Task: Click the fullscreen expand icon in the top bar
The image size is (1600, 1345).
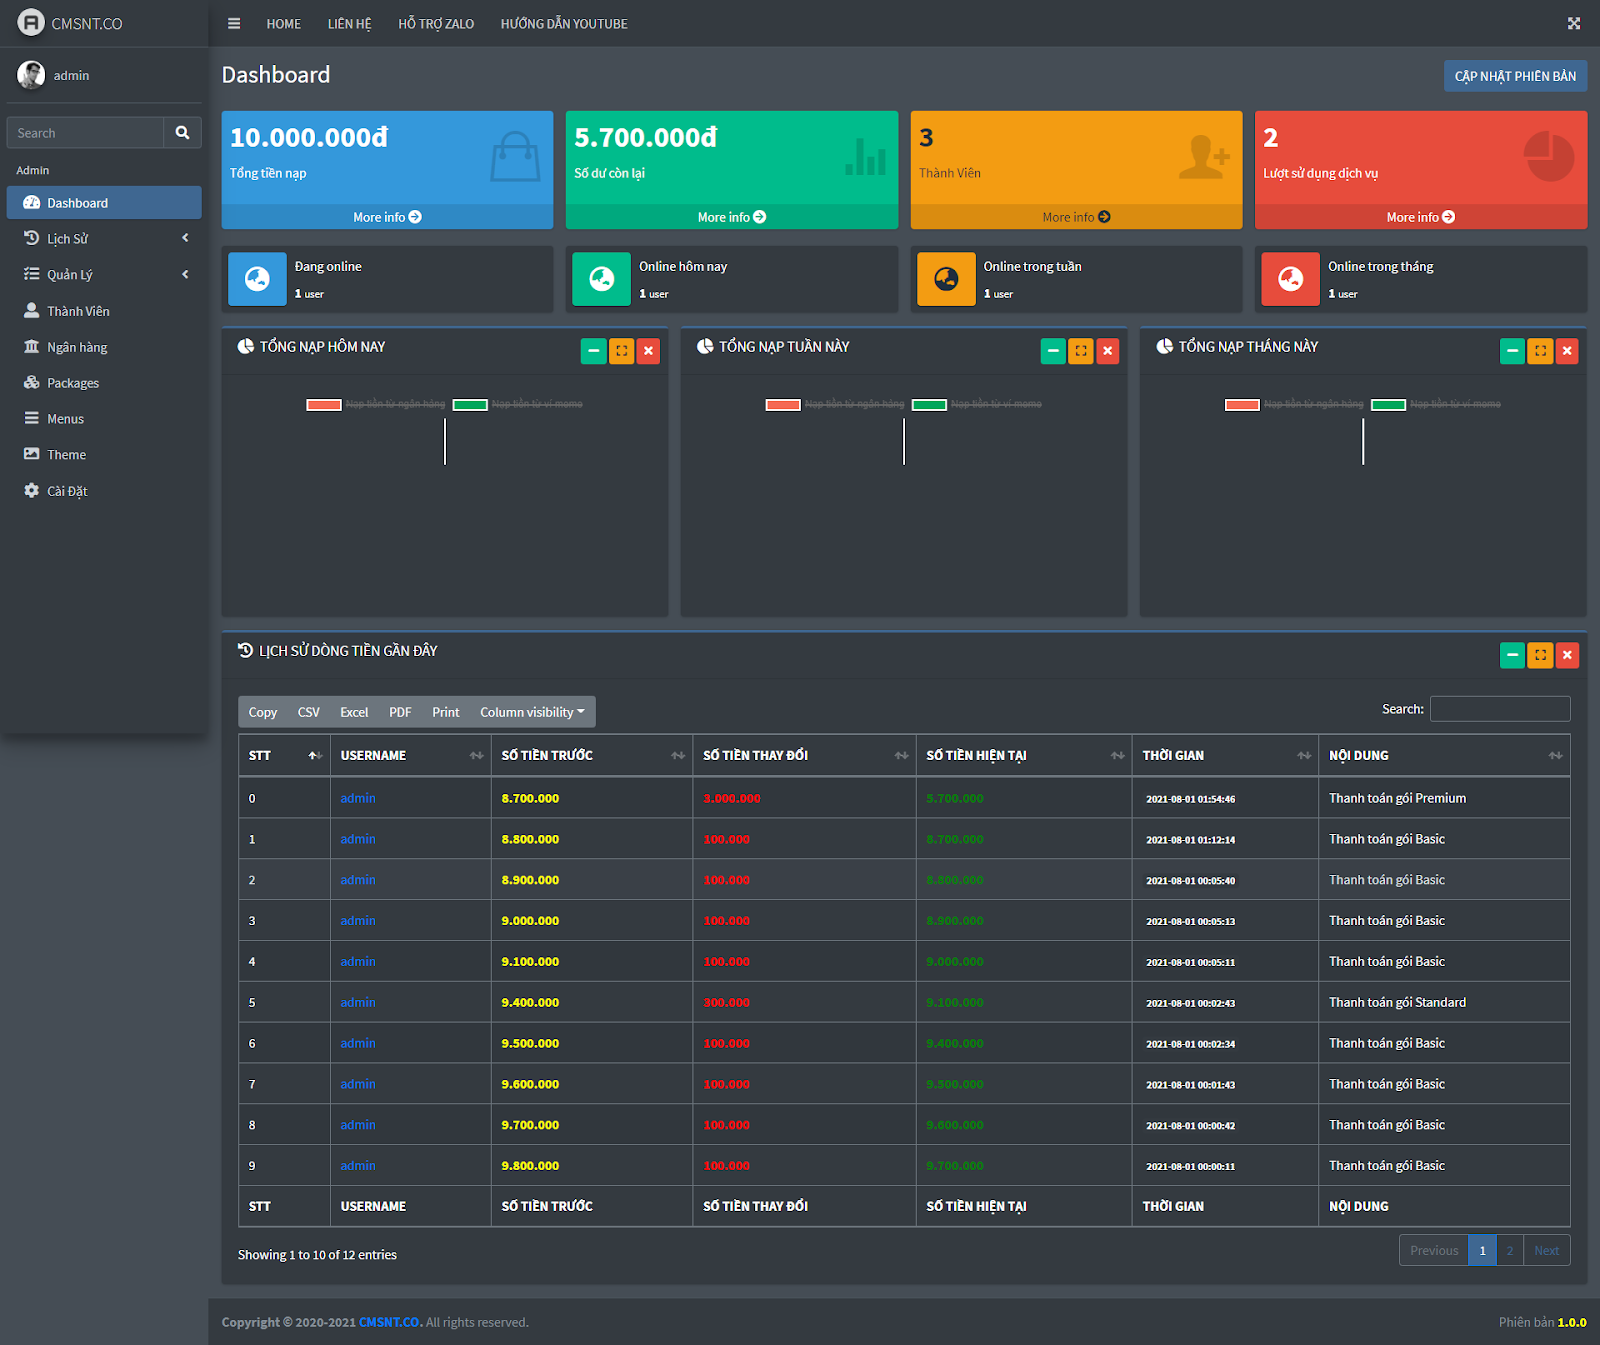Action: [x=1574, y=24]
